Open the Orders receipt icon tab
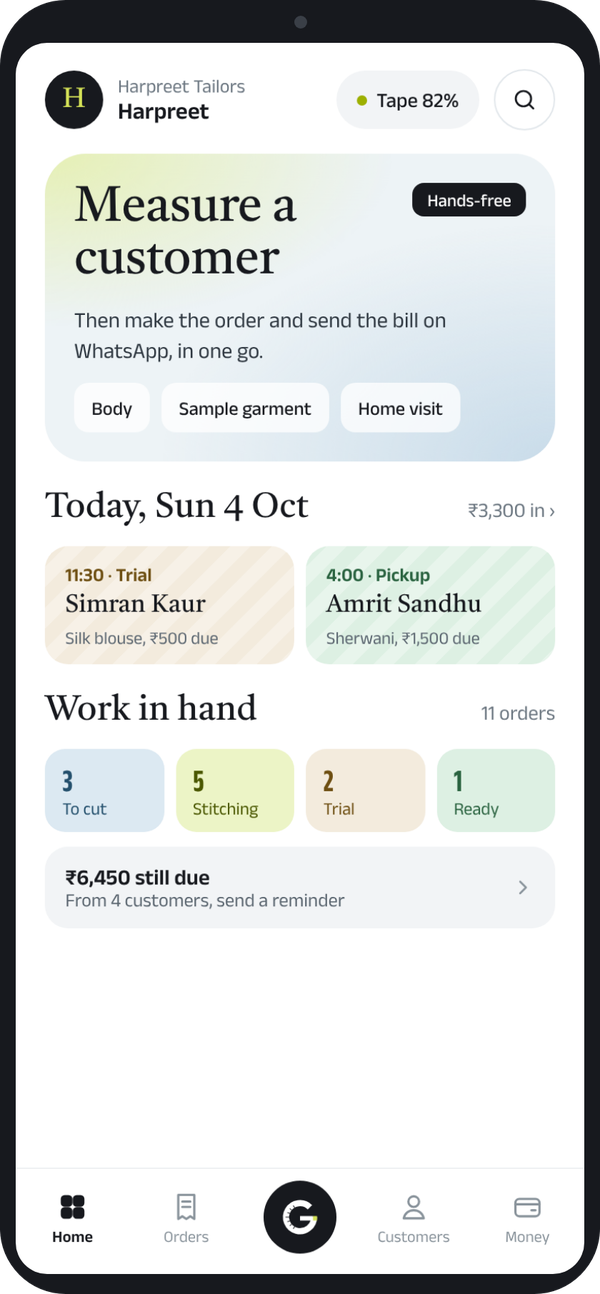600x1294 pixels. [x=186, y=1217]
